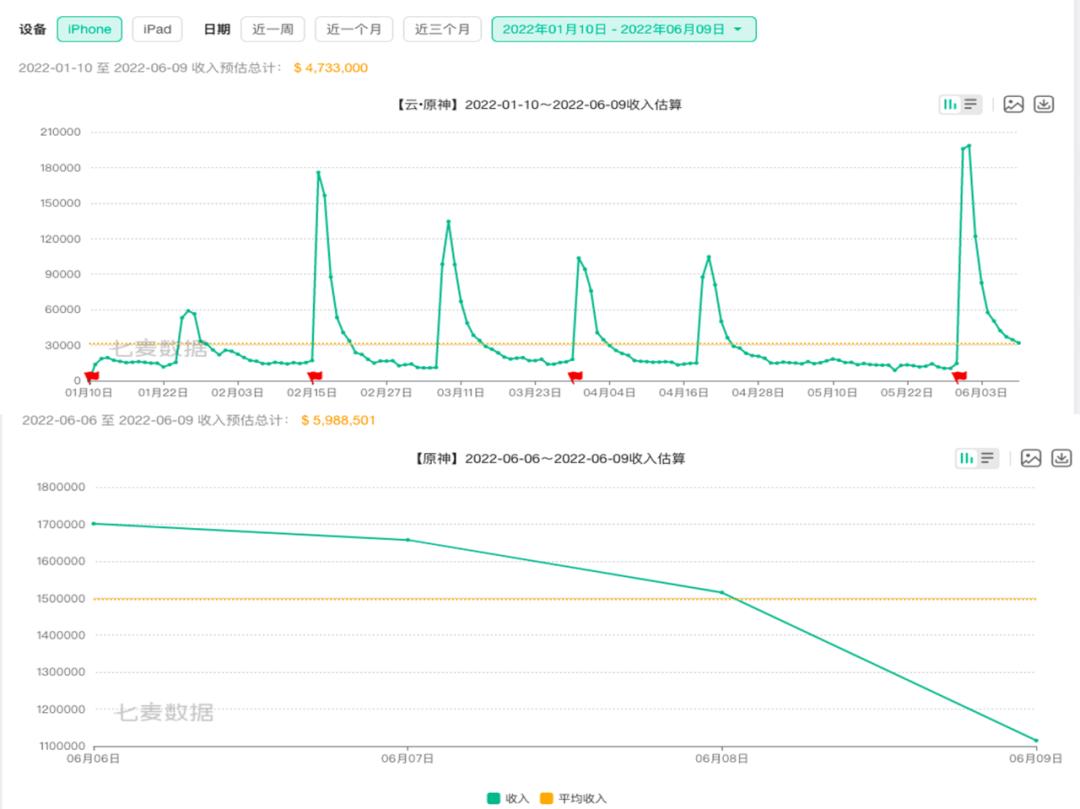Open the date range picker dropdown
The width and height of the screenshot is (1080, 809).
pos(623,29)
